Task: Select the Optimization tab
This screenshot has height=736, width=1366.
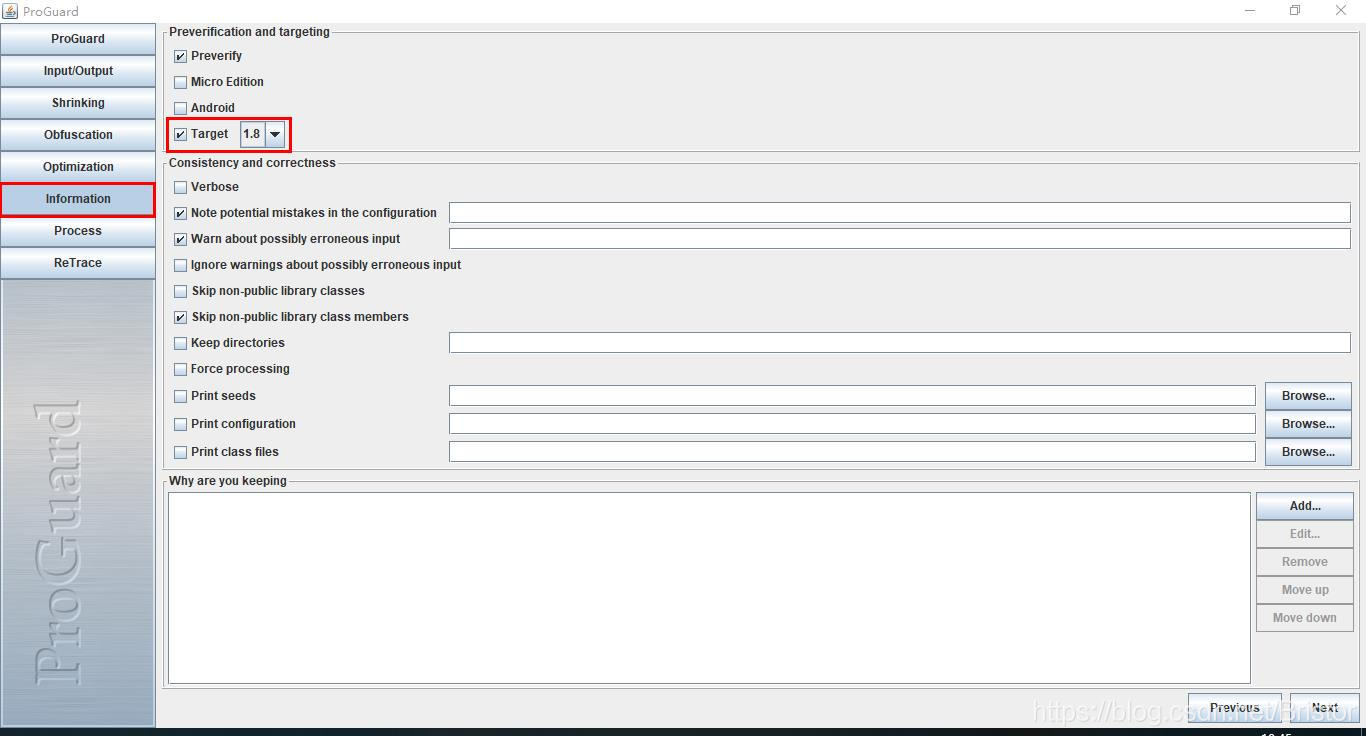Action: (x=78, y=167)
